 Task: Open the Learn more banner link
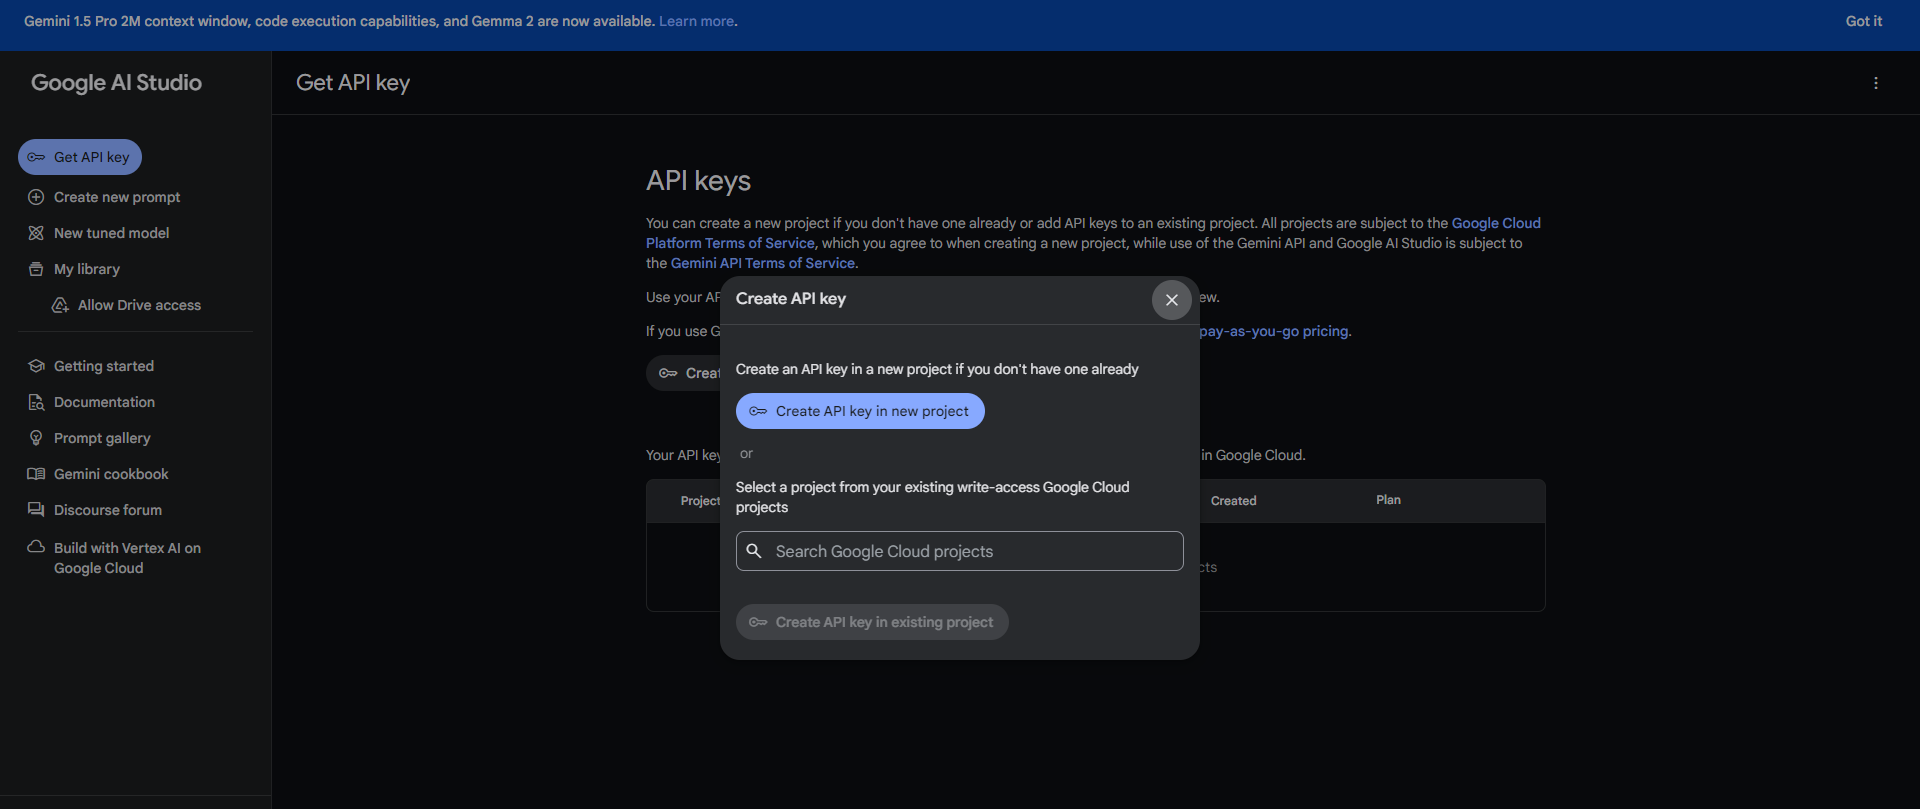[x=696, y=21]
